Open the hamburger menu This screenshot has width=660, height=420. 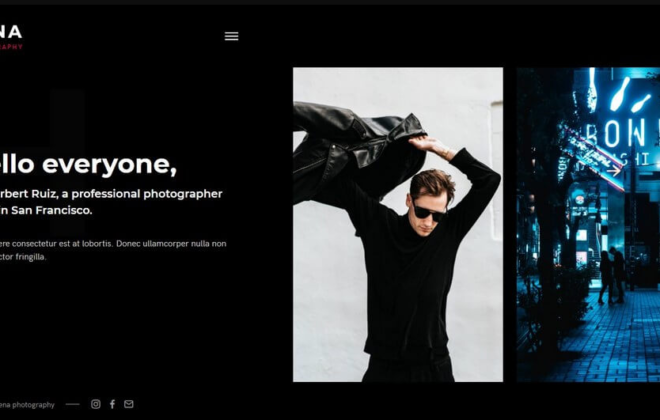click(232, 36)
